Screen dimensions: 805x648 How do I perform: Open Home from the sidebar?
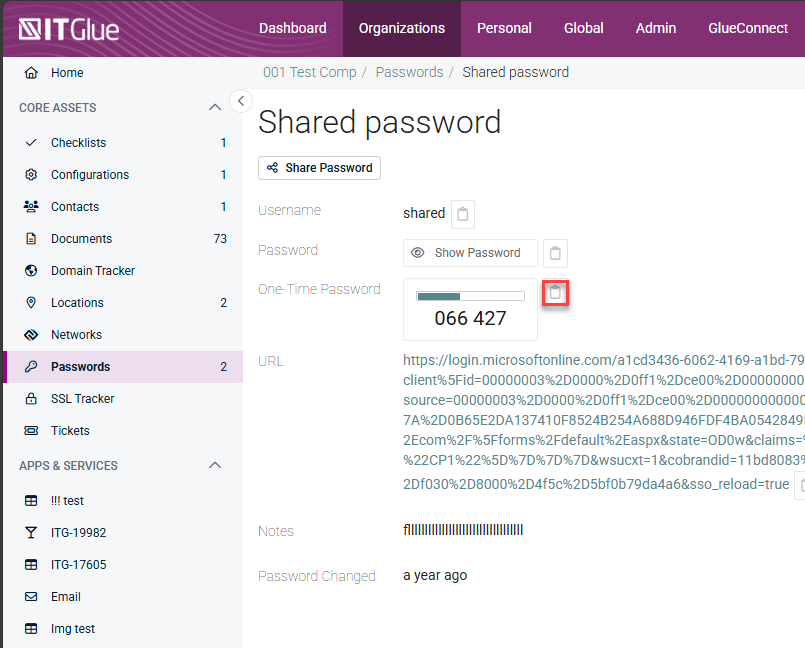coord(67,73)
